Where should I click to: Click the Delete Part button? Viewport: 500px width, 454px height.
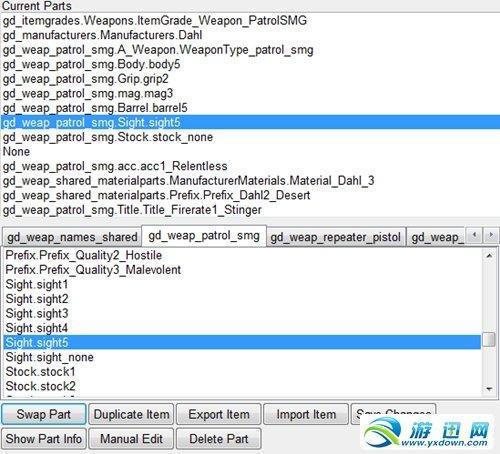[x=219, y=439]
